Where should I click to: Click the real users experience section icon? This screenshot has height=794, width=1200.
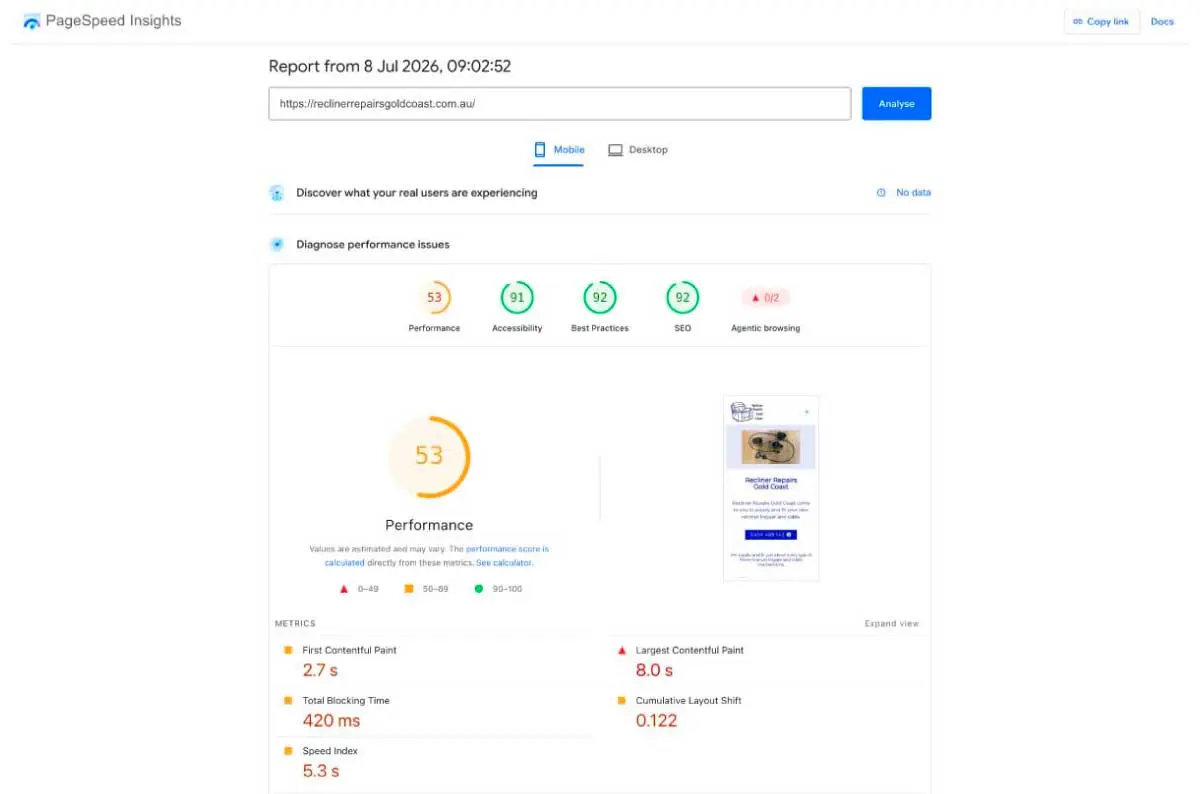click(x=277, y=193)
